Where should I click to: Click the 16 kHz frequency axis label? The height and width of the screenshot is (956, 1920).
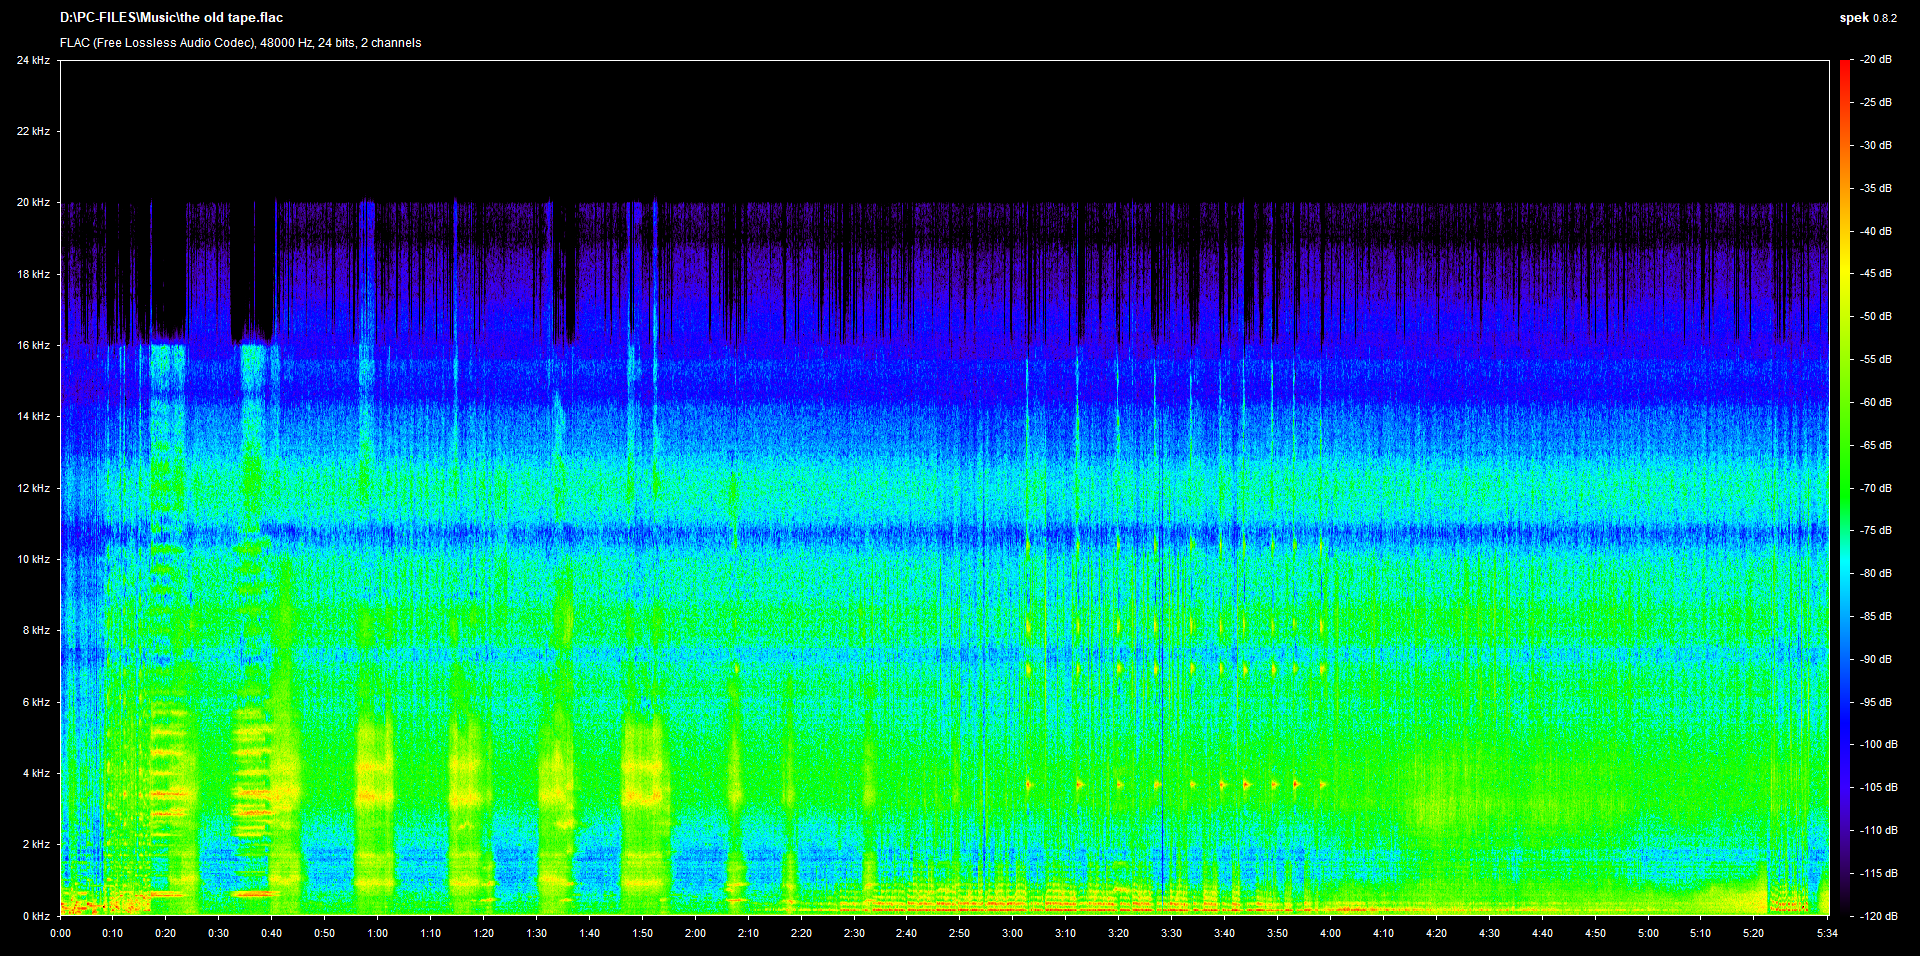click(x=33, y=345)
